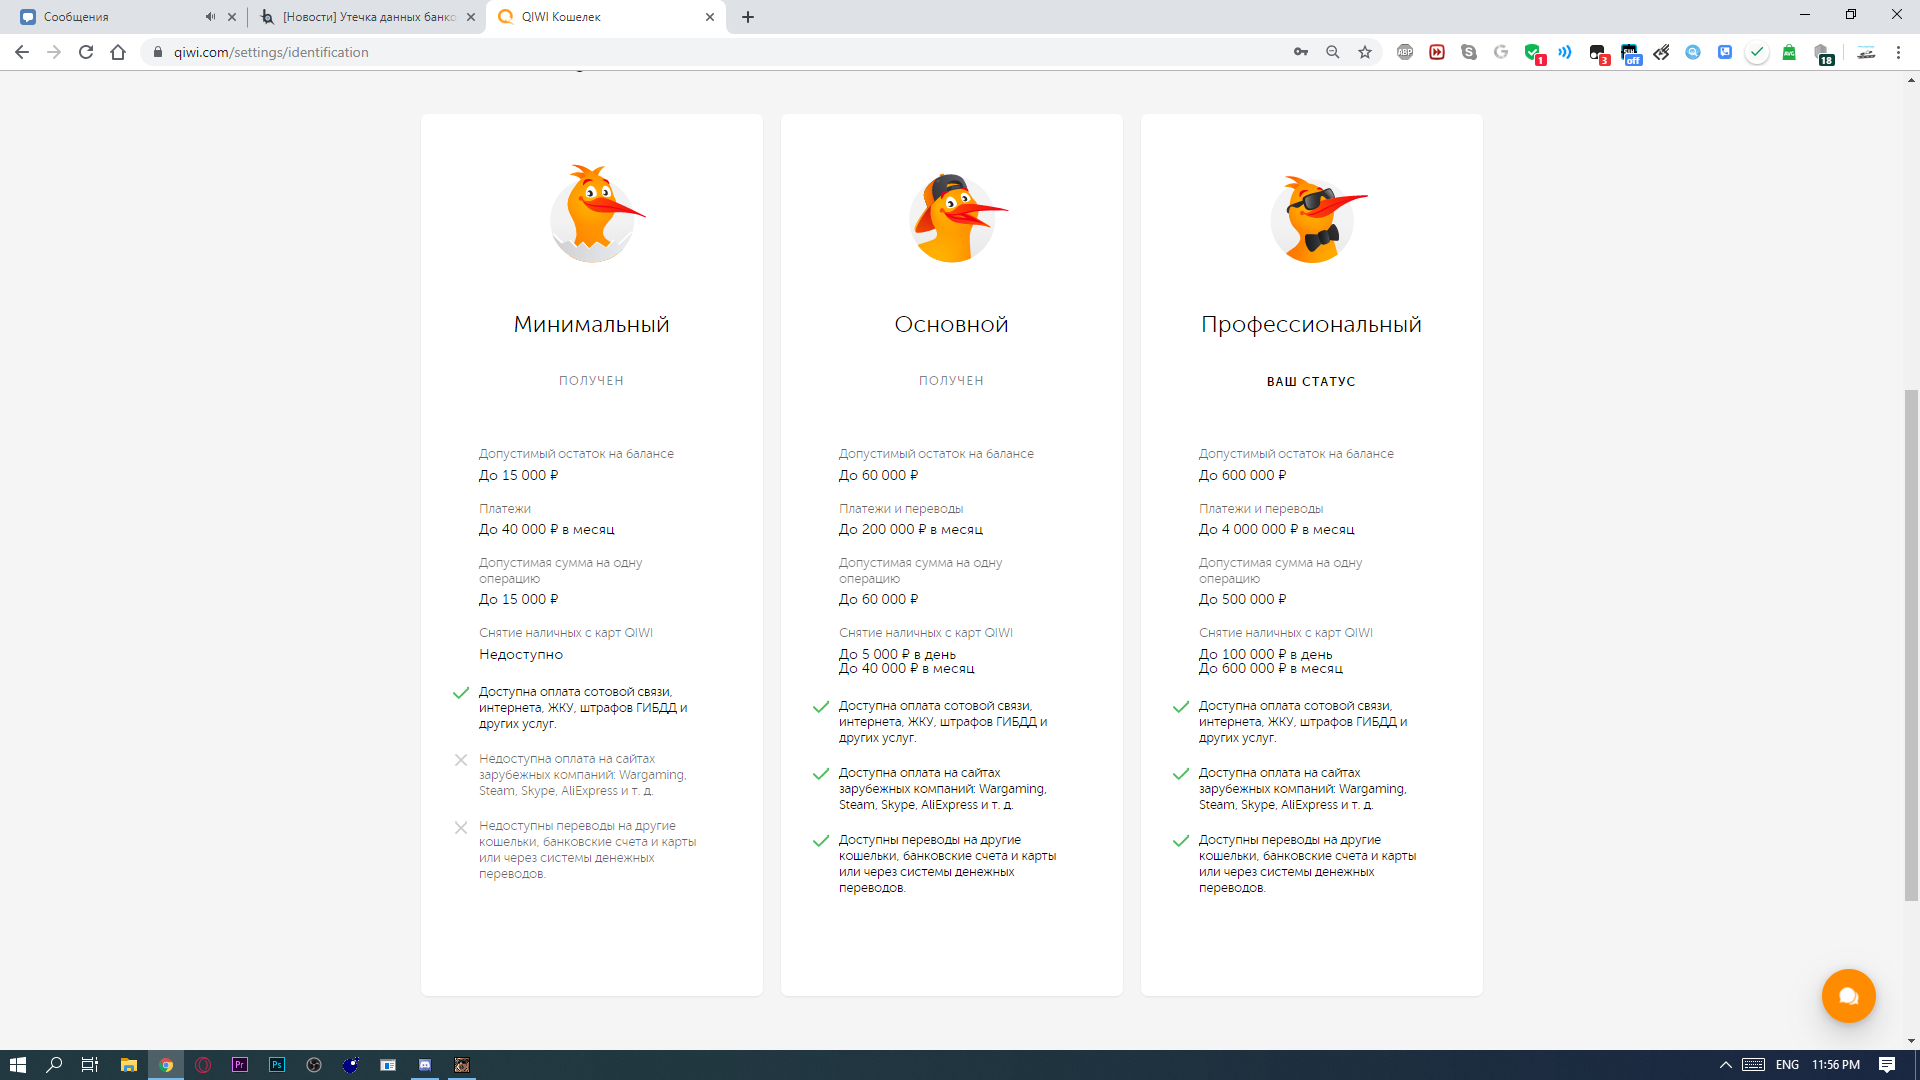
Task: Open the zoom level indicator
Action: [x=1333, y=52]
